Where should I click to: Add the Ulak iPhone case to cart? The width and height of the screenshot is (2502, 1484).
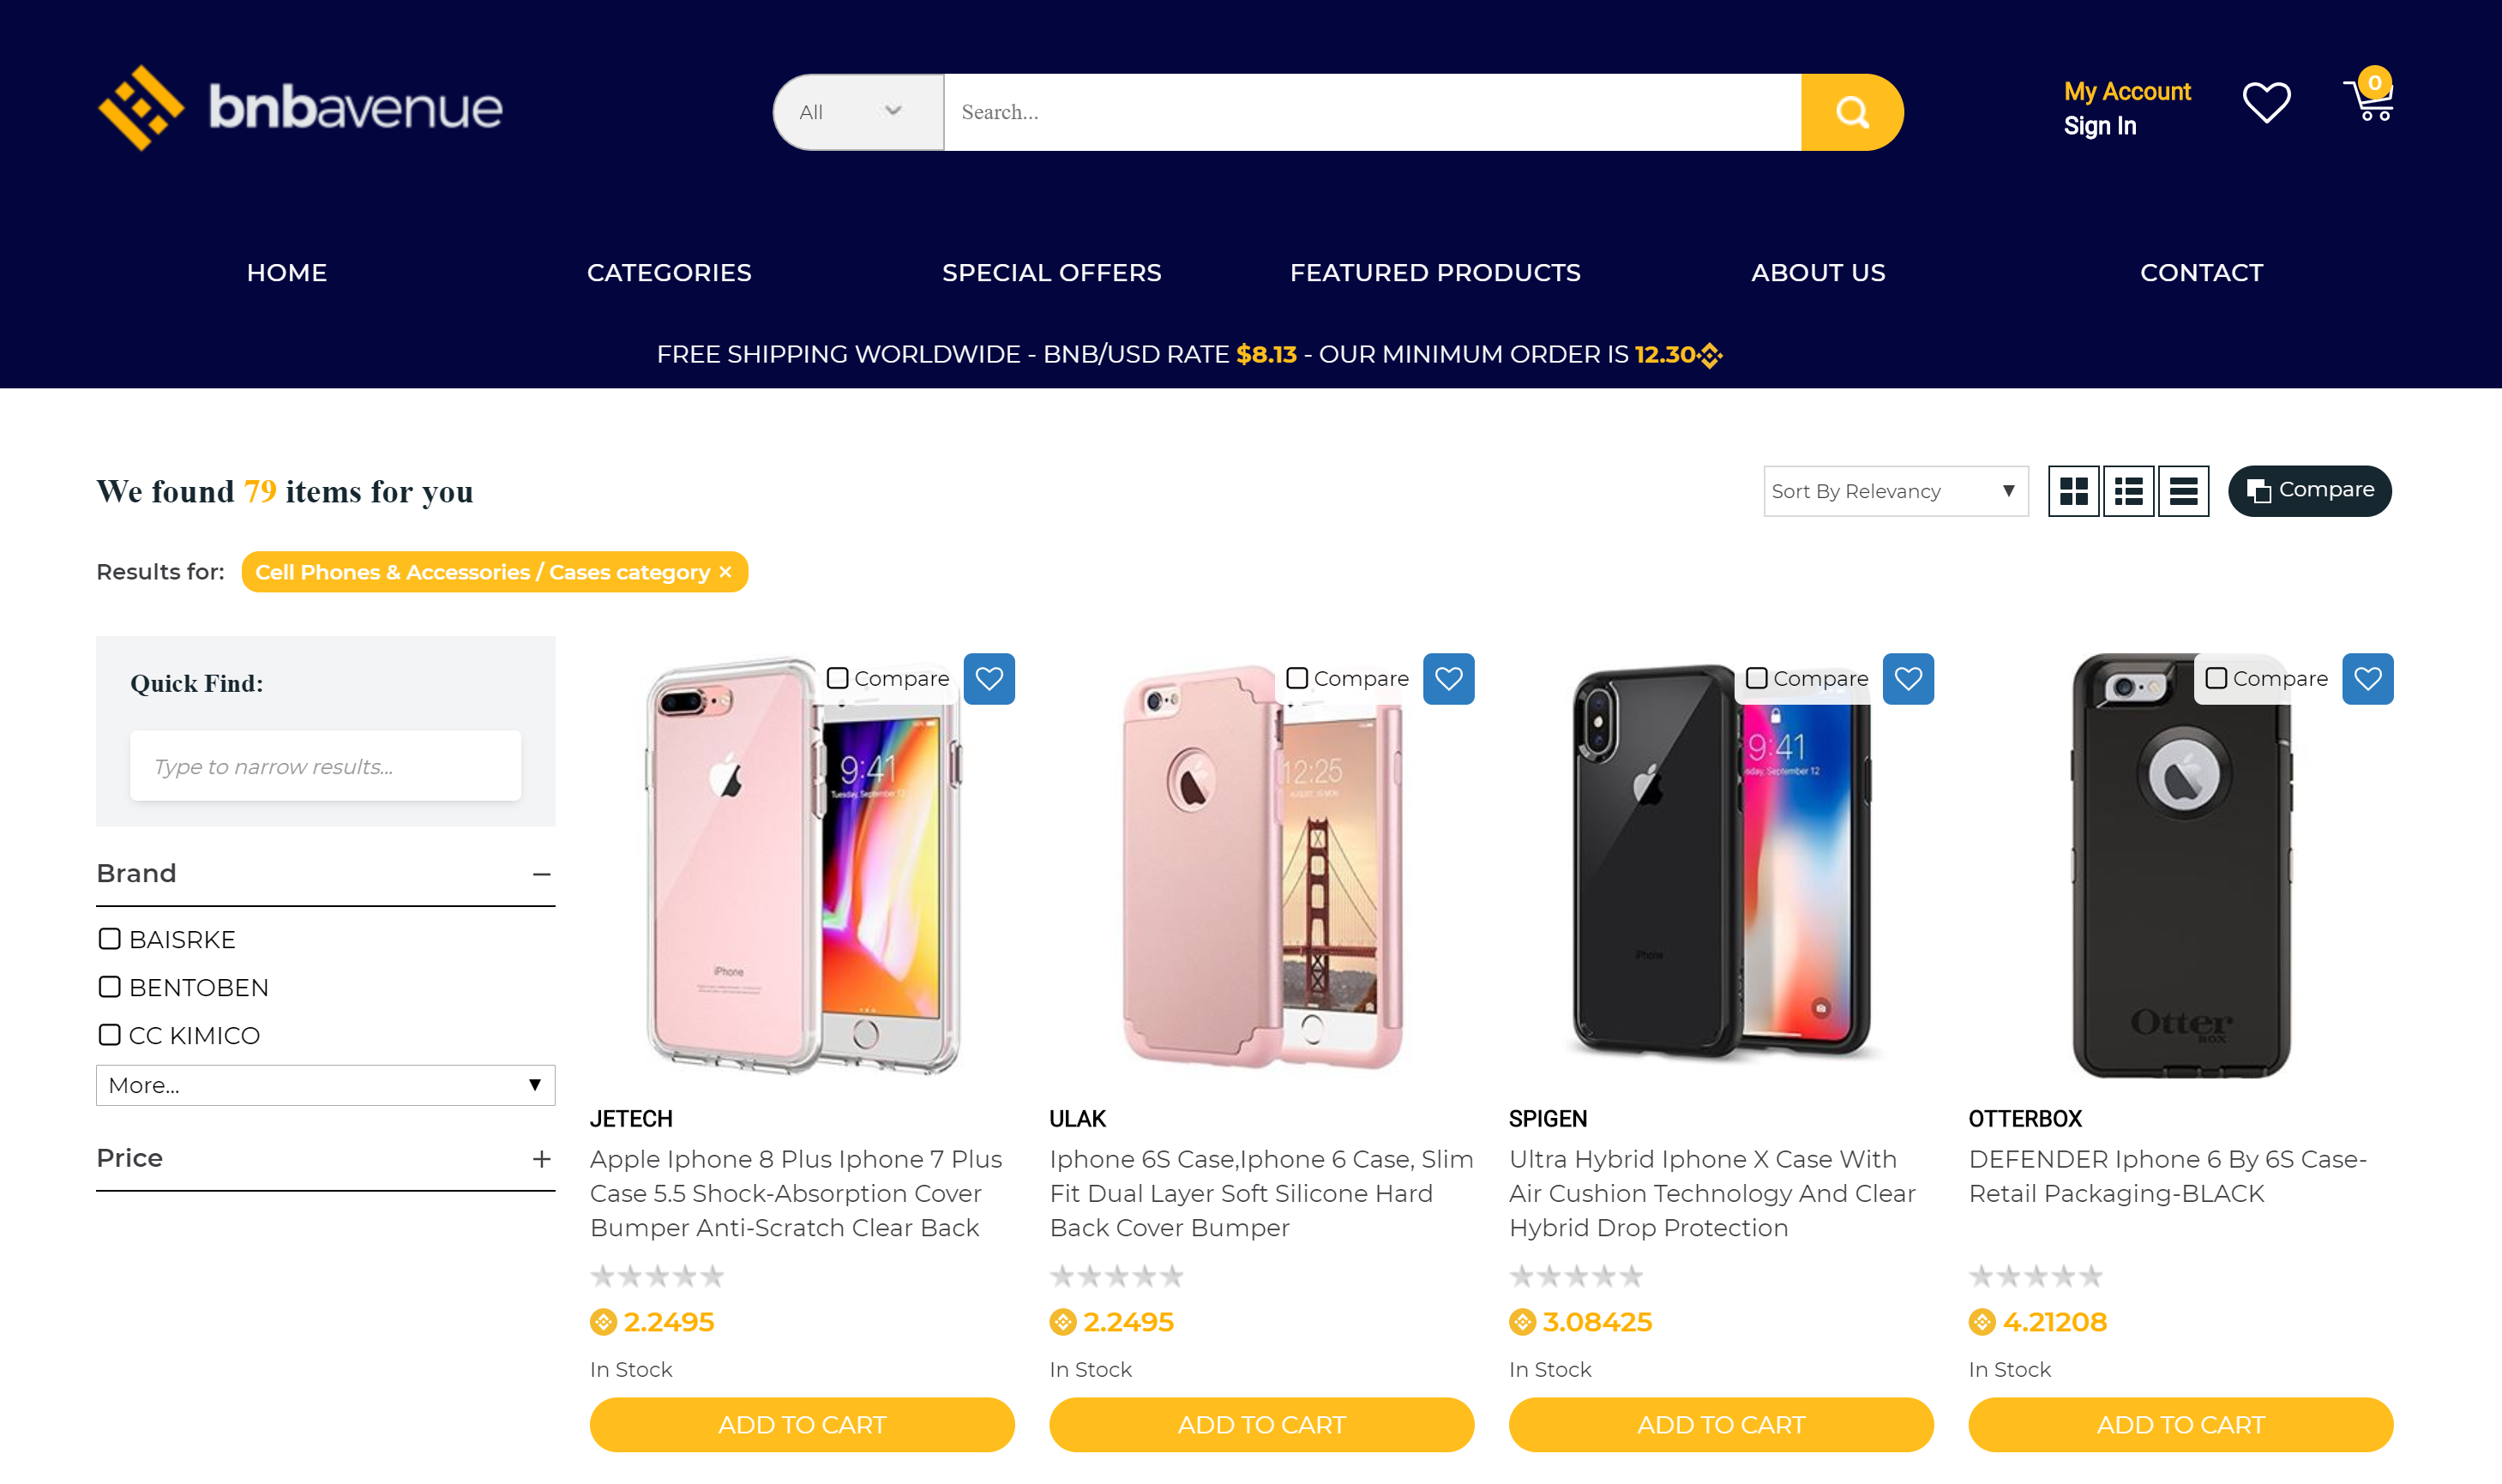(x=1261, y=1424)
